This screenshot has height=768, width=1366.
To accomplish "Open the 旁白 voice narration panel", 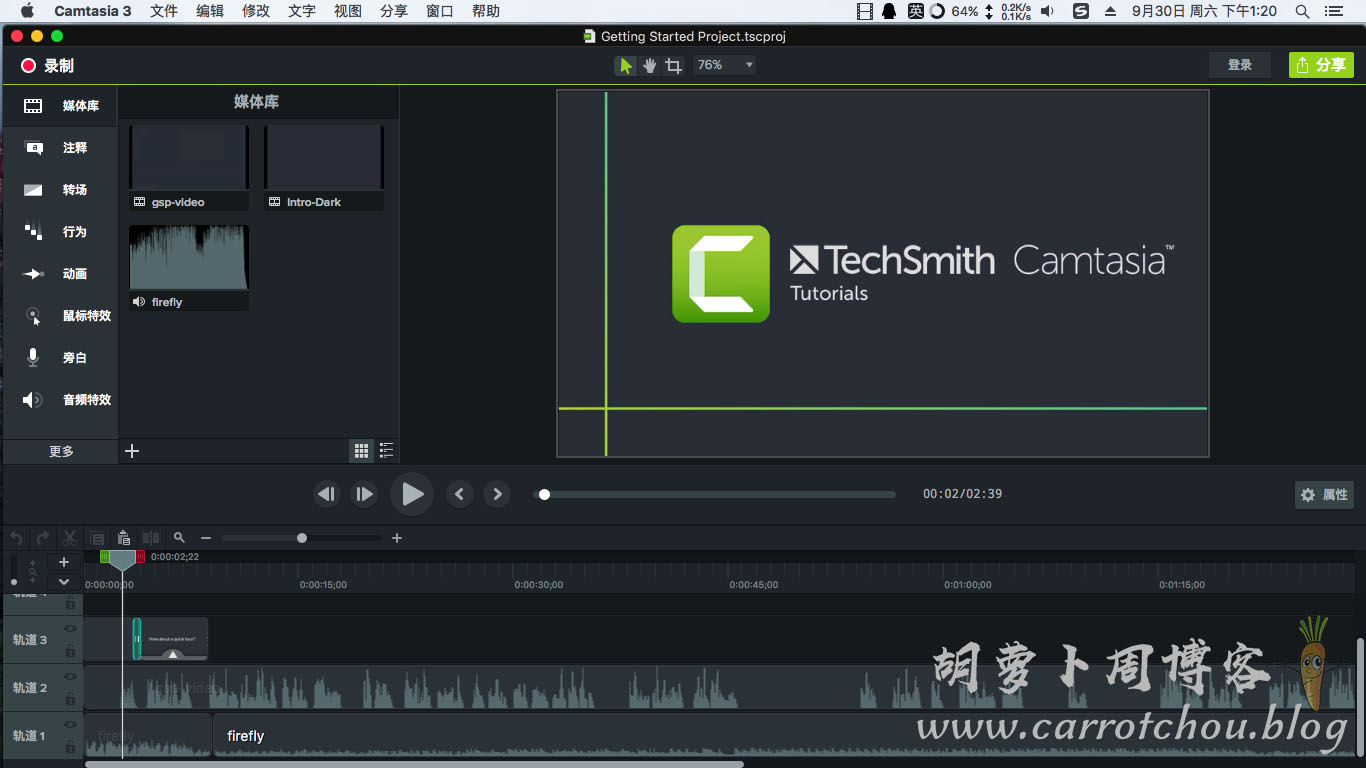I will pyautogui.click(x=60, y=358).
